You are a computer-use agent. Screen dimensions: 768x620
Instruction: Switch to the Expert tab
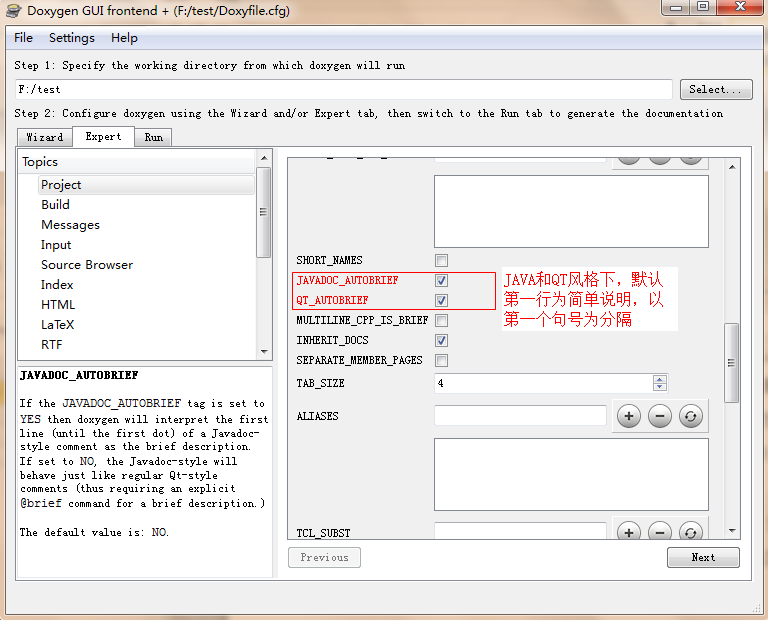click(x=103, y=136)
